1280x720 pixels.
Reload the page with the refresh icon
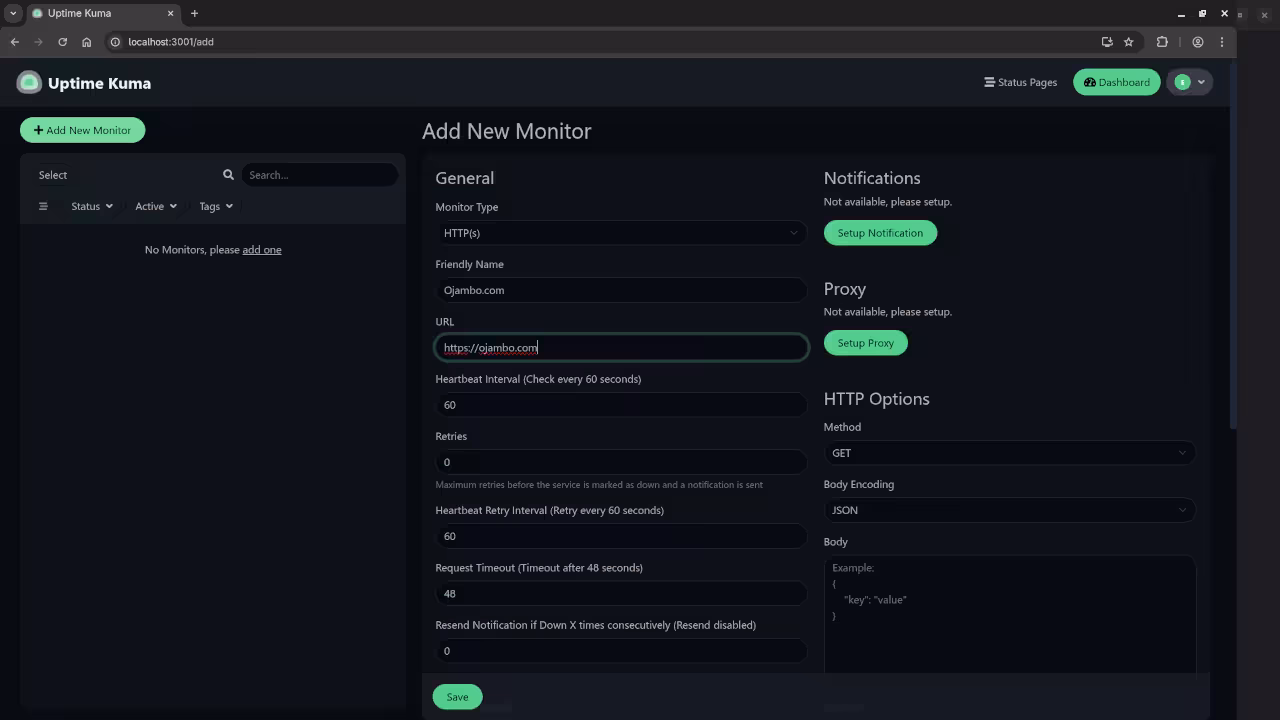[62, 42]
